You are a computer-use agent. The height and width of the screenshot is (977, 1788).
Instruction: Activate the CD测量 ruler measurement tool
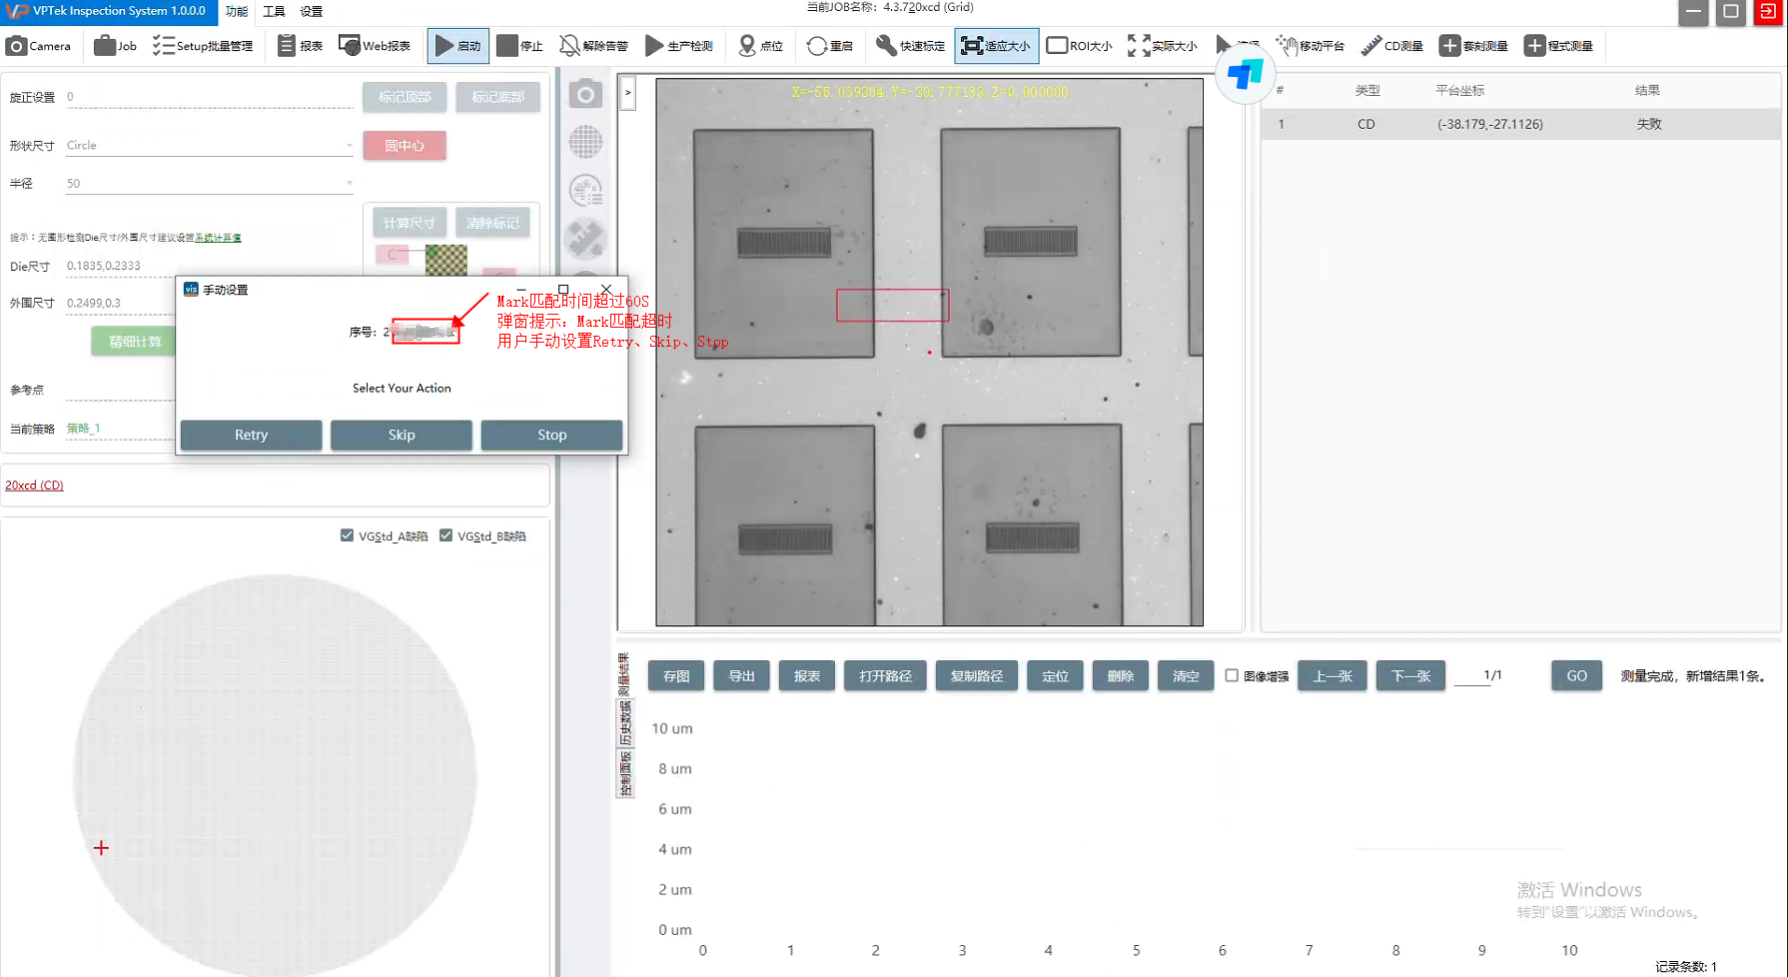click(1371, 46)
